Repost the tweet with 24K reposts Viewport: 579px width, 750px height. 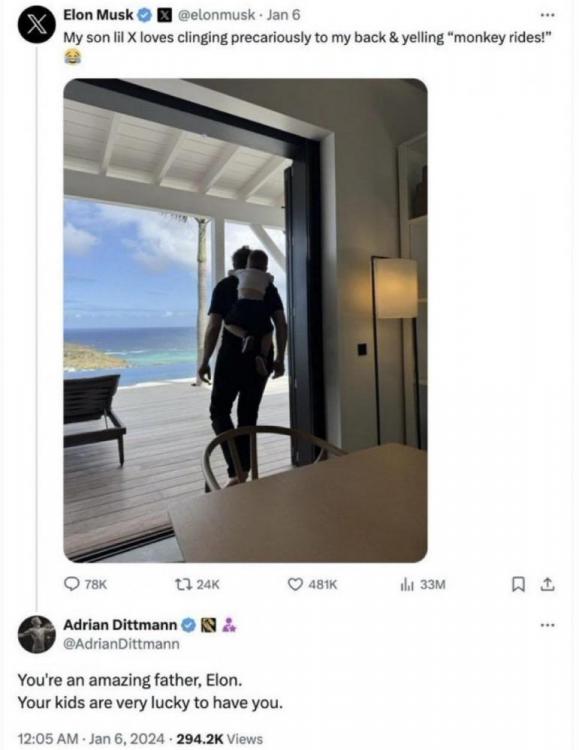click(182, 584)
